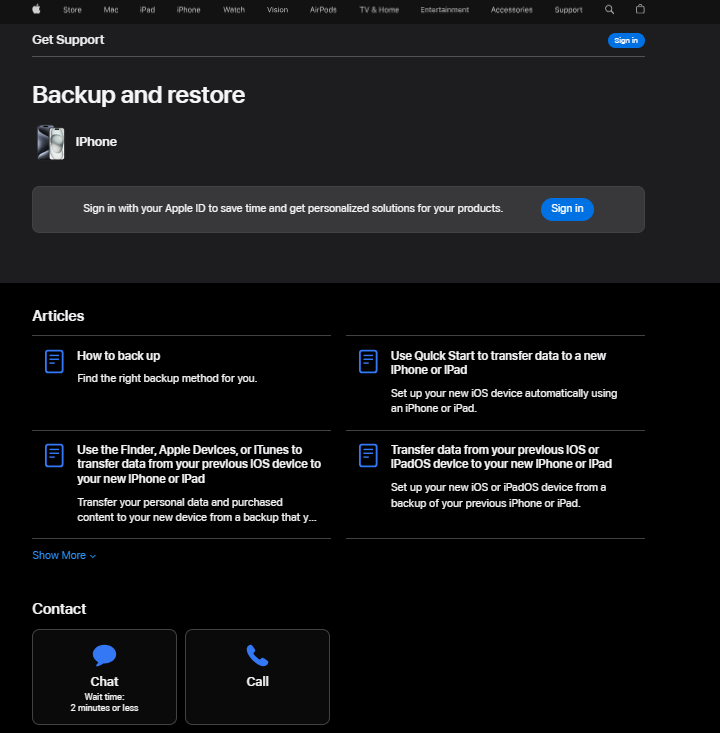The height and width of the screenshot is (733, 720).
Task: Click the iPhone product image
Action: [50, 142]
